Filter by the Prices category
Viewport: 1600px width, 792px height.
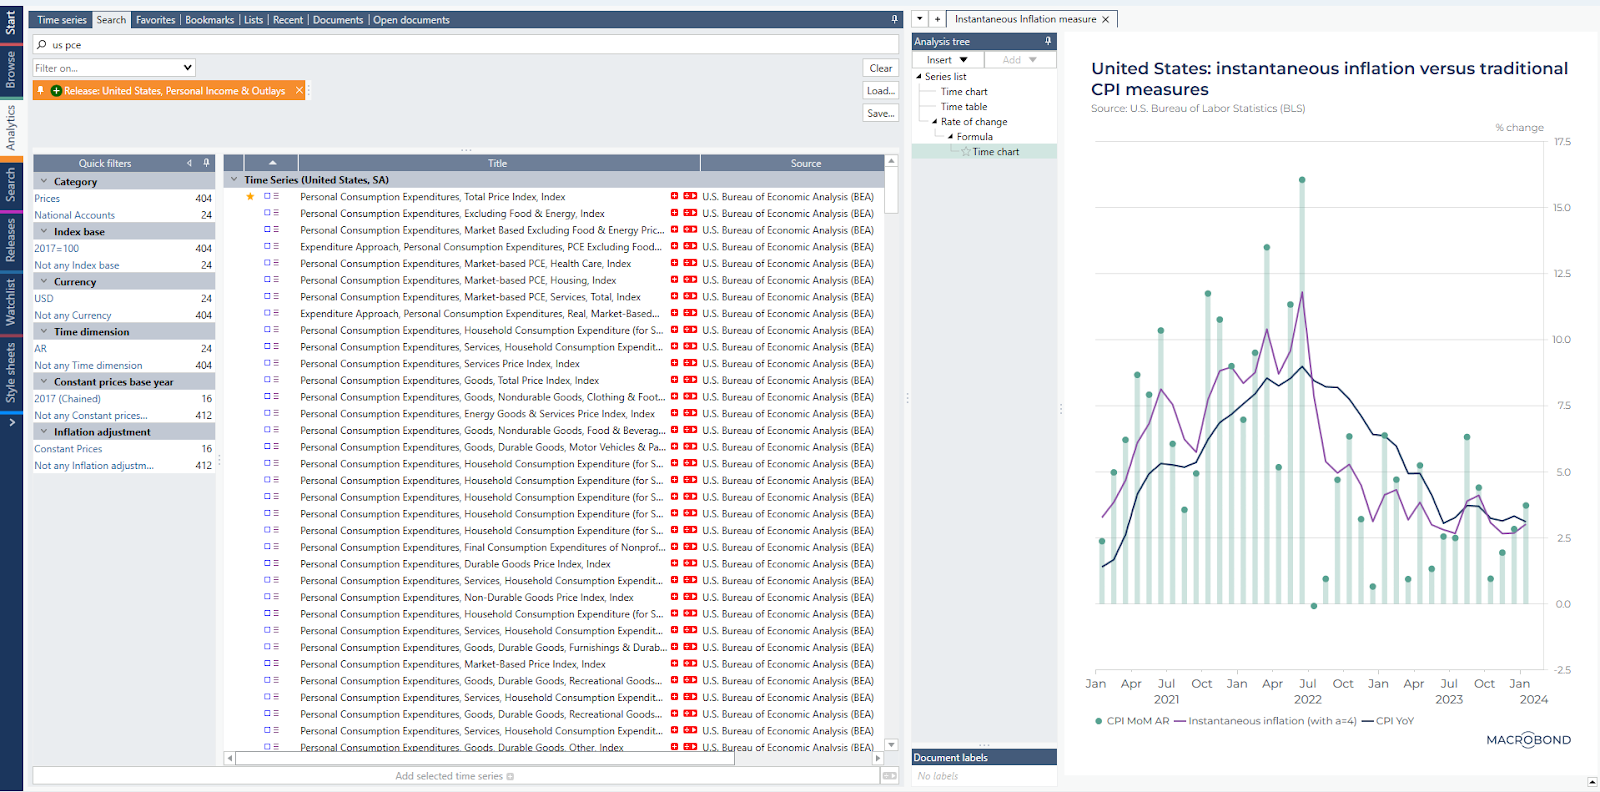[47, 199]
